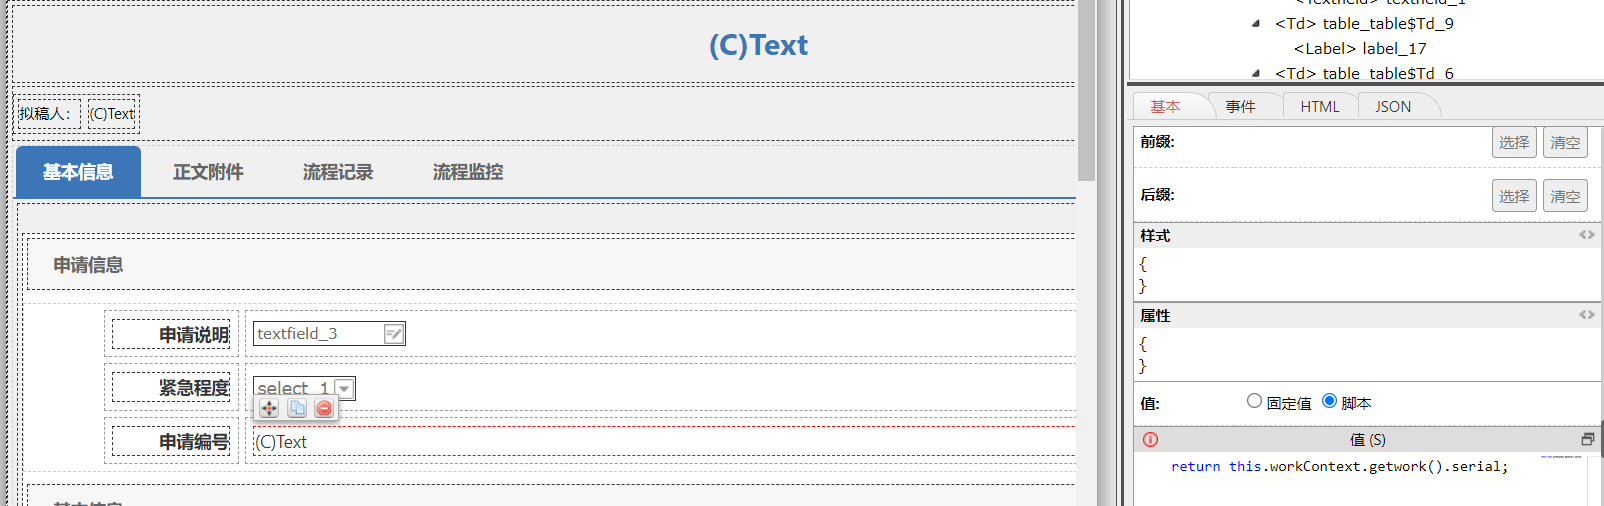Image resolution: width=1604 pixels, height=506 pixels.
Task: Click the red delete element icon
Action: click(324, 408)
